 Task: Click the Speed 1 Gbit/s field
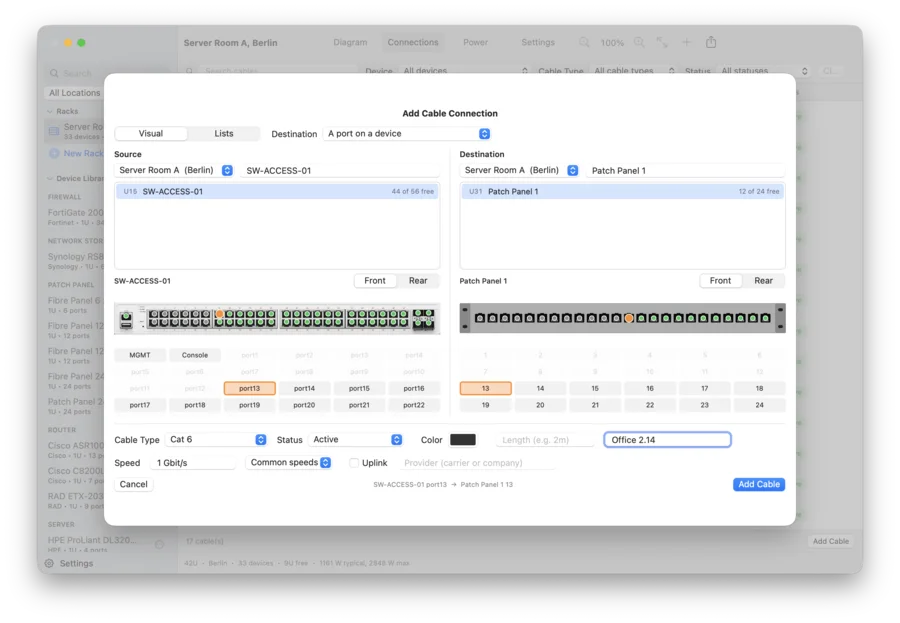click(193, 463)
